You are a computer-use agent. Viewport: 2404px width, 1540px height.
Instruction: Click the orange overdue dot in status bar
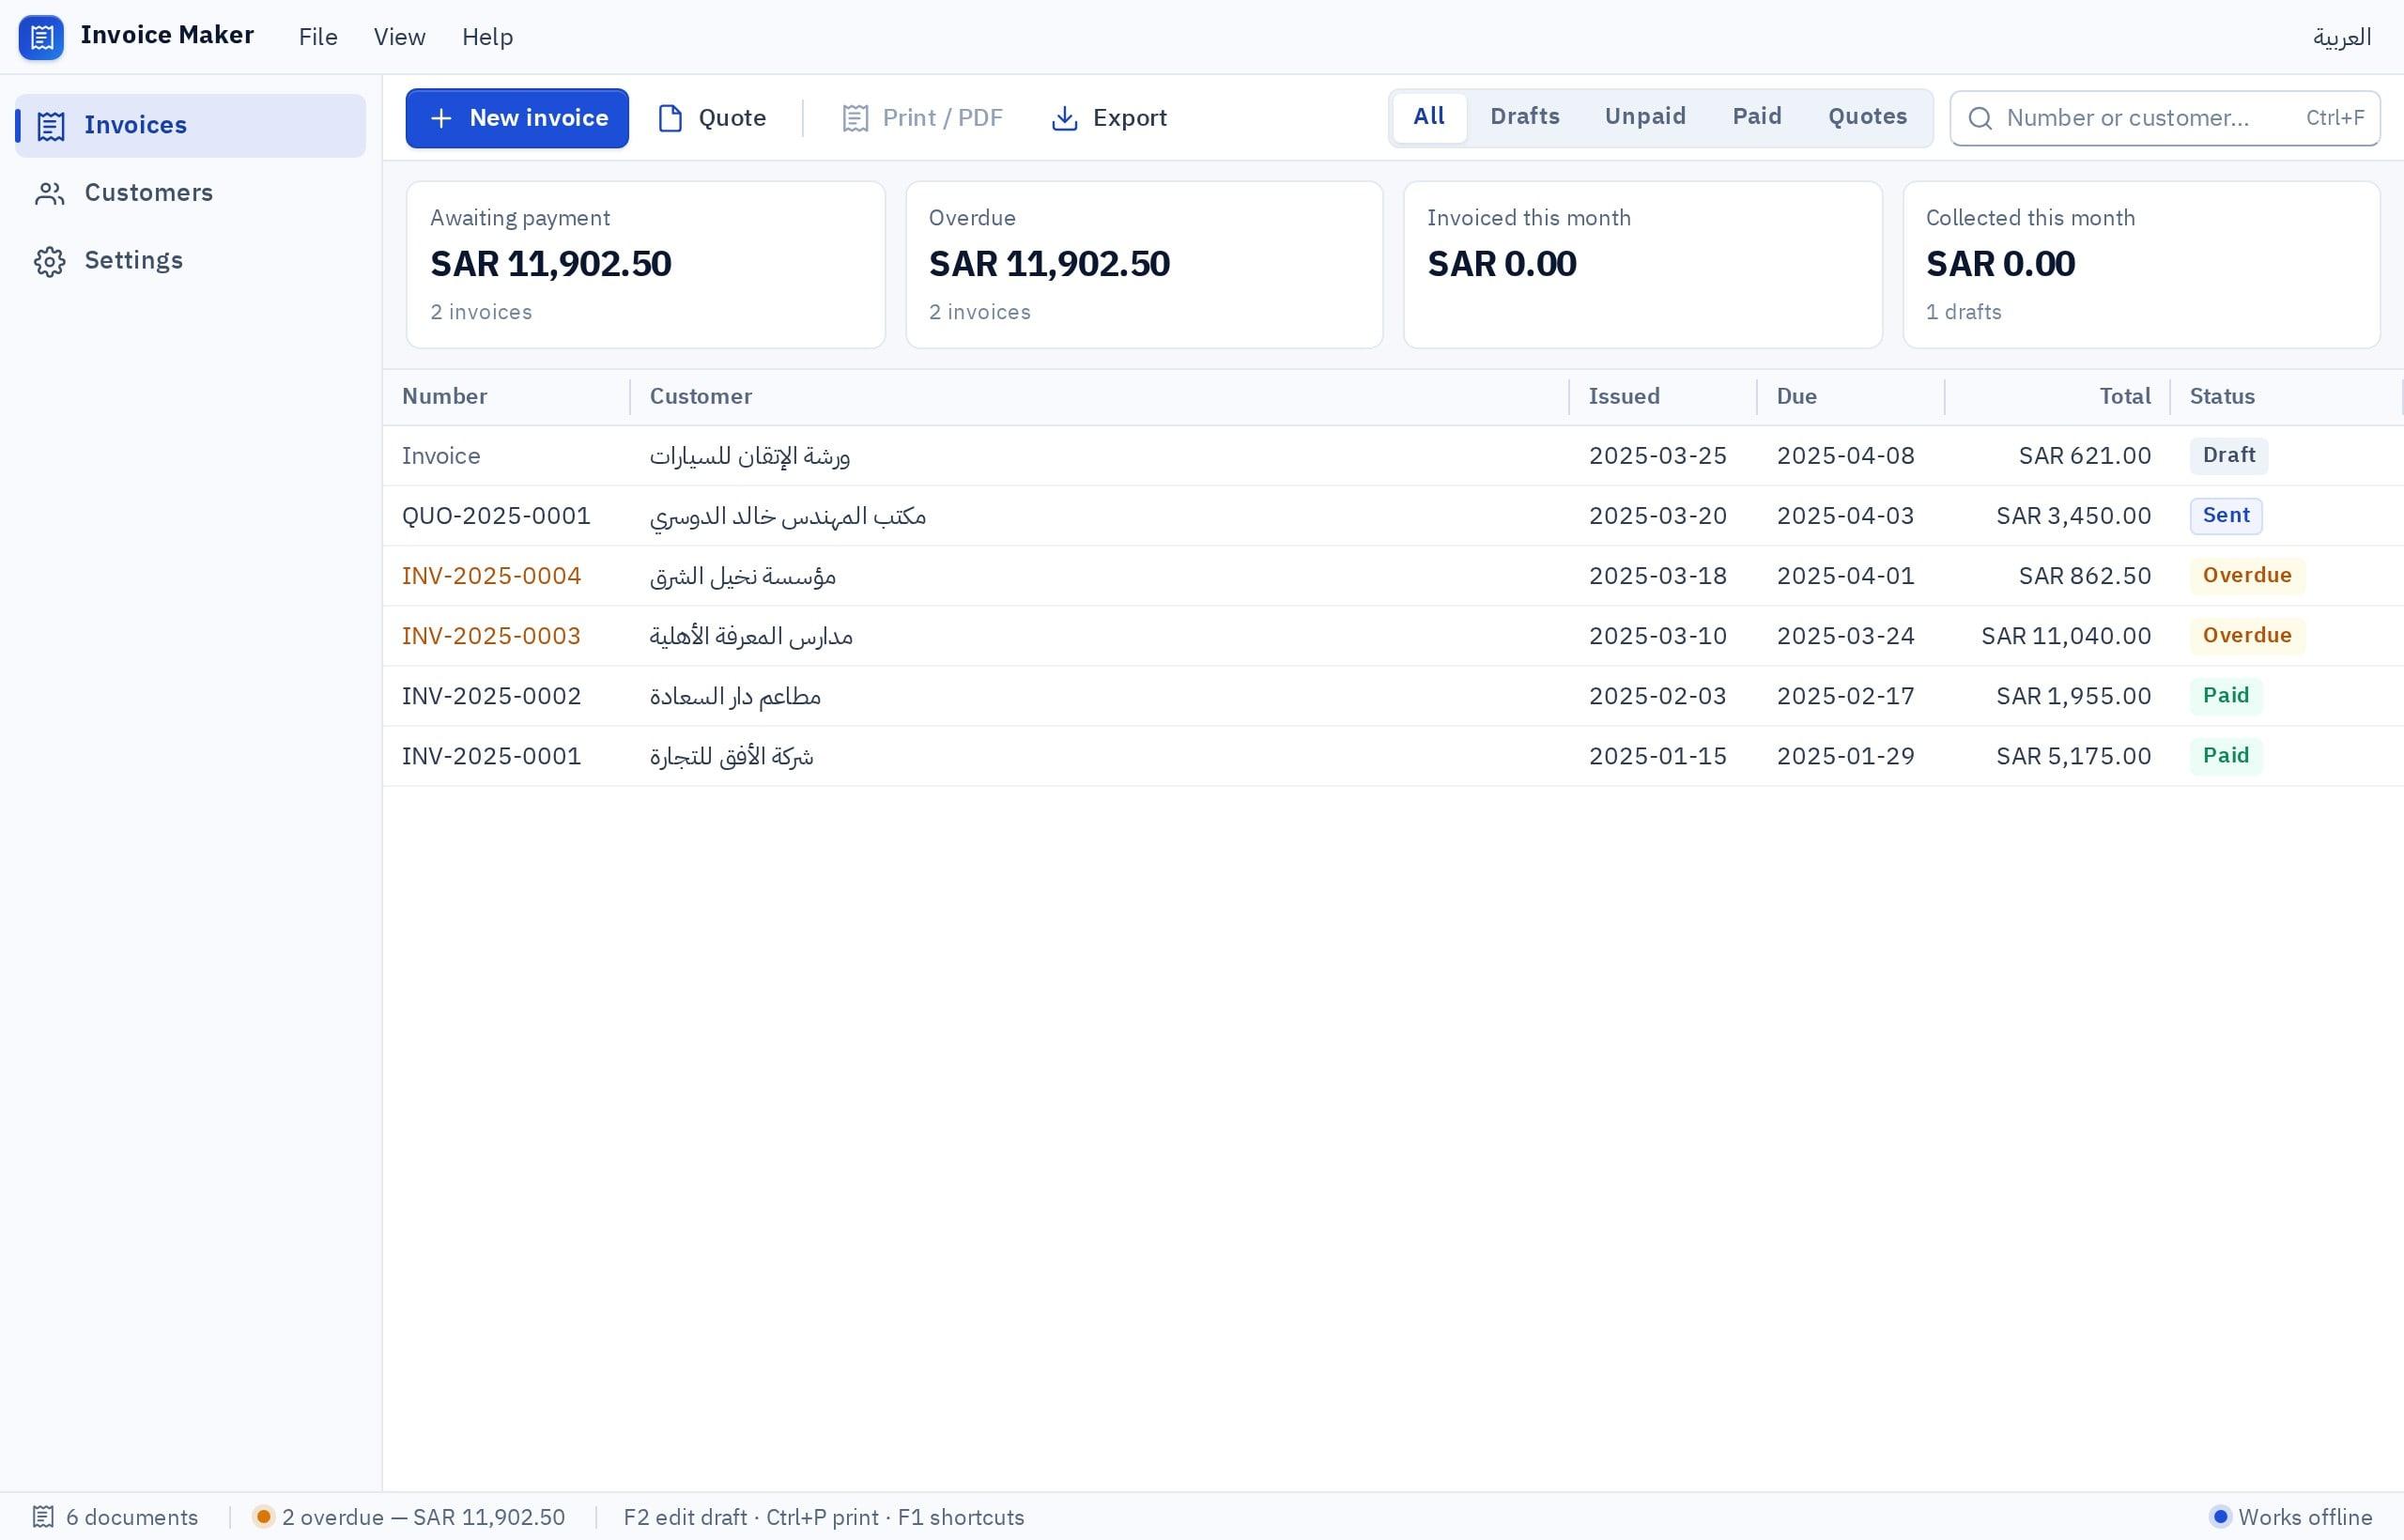[x=263, y=1517]
